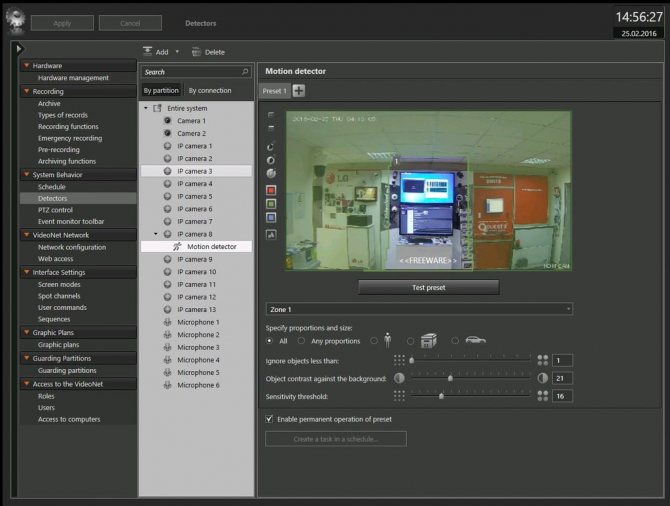Select the Preset 1 tab

[x=275, y=91]
